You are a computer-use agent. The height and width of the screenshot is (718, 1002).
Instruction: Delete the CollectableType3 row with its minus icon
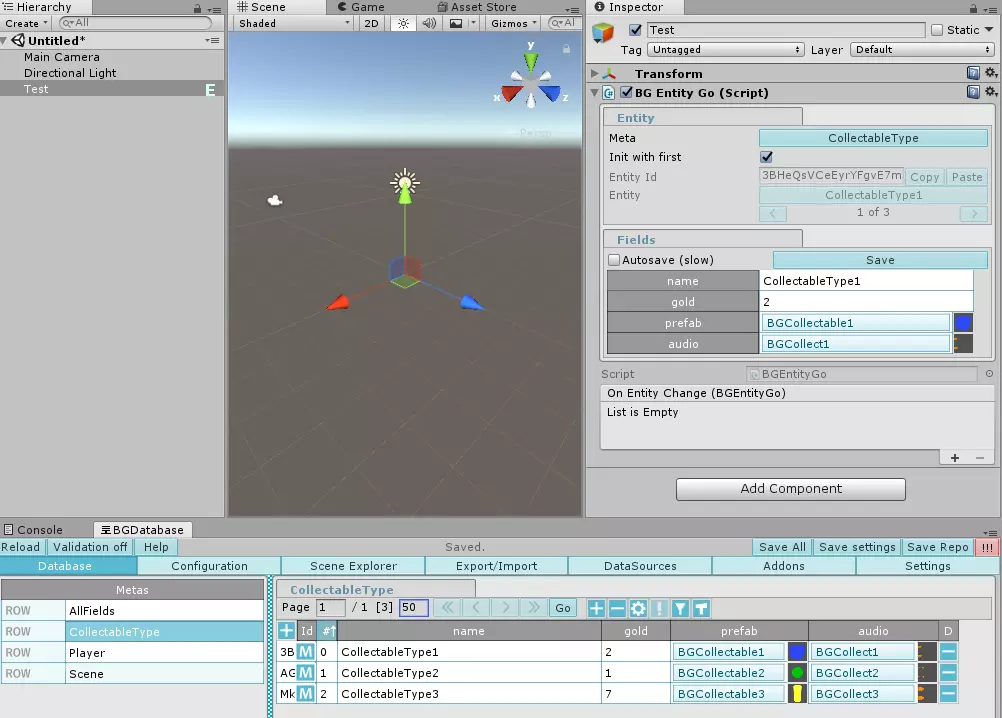(948, 694)
